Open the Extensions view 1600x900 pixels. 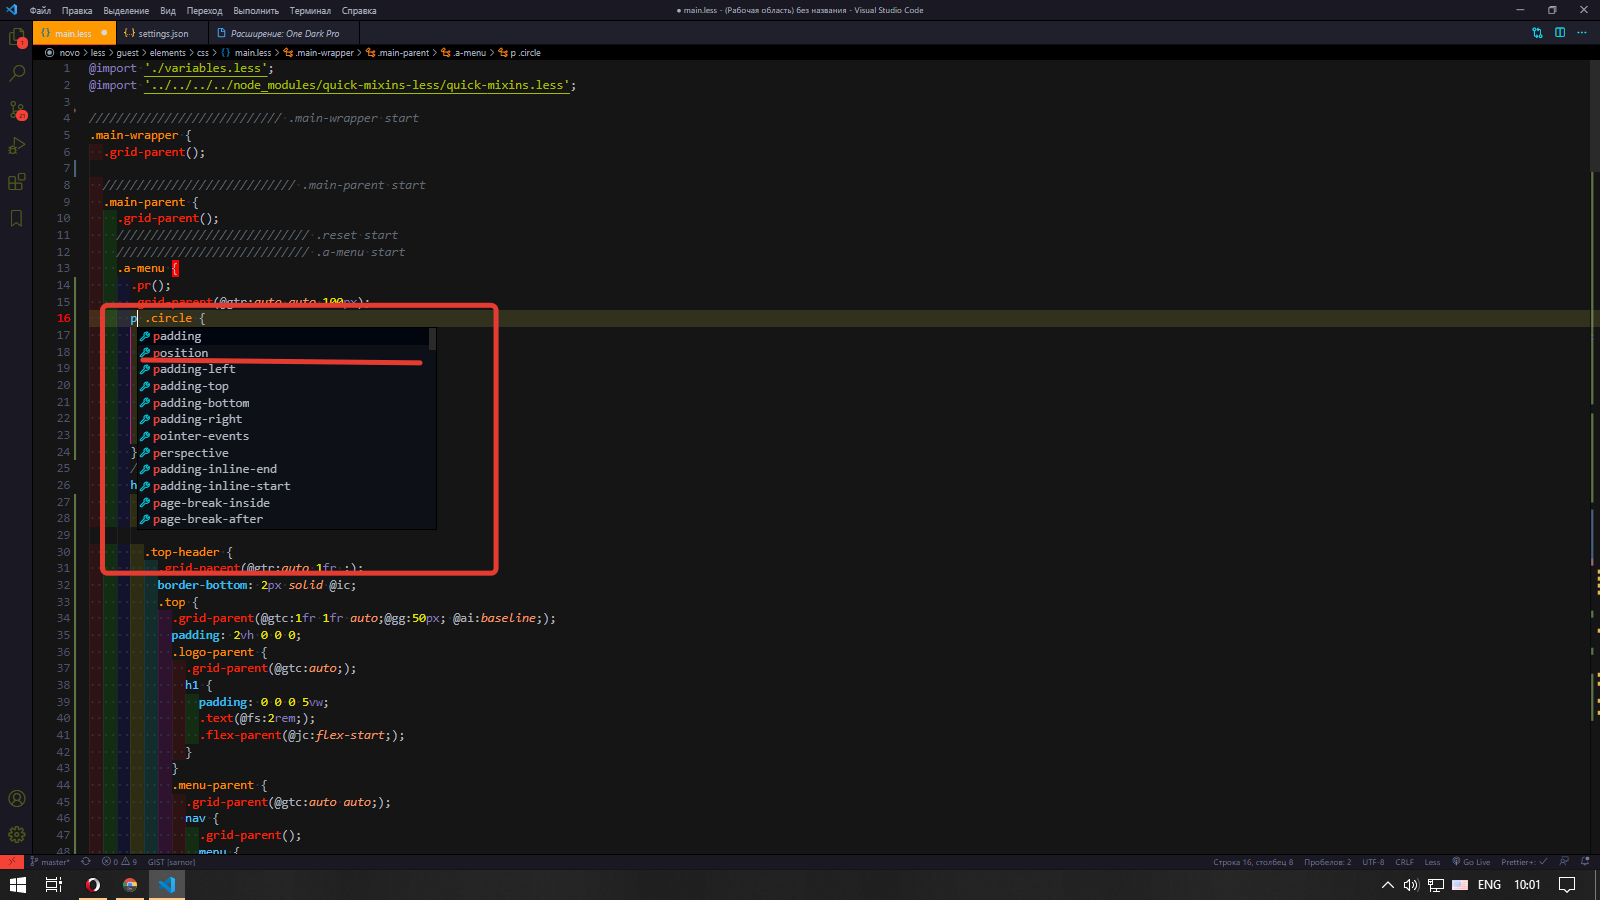pyautogui.click(x=16, y=182)
